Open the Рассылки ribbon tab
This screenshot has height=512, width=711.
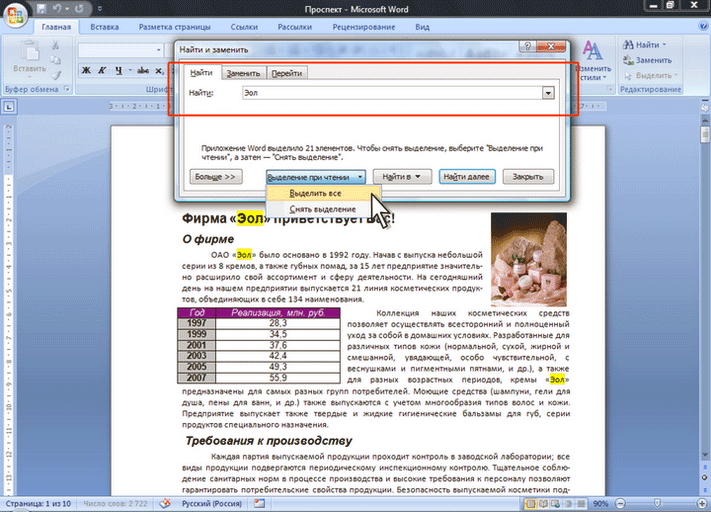(295, 27)
